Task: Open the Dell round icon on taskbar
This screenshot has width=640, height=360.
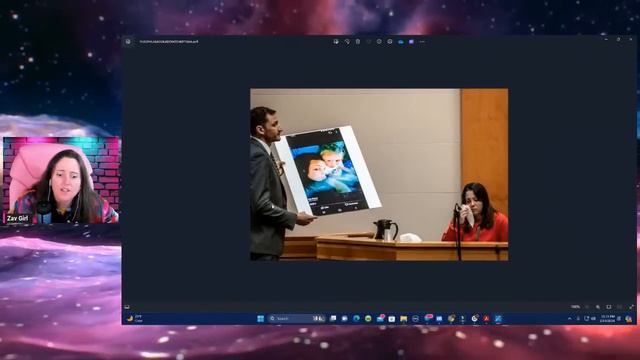Action: coord(415,318)
